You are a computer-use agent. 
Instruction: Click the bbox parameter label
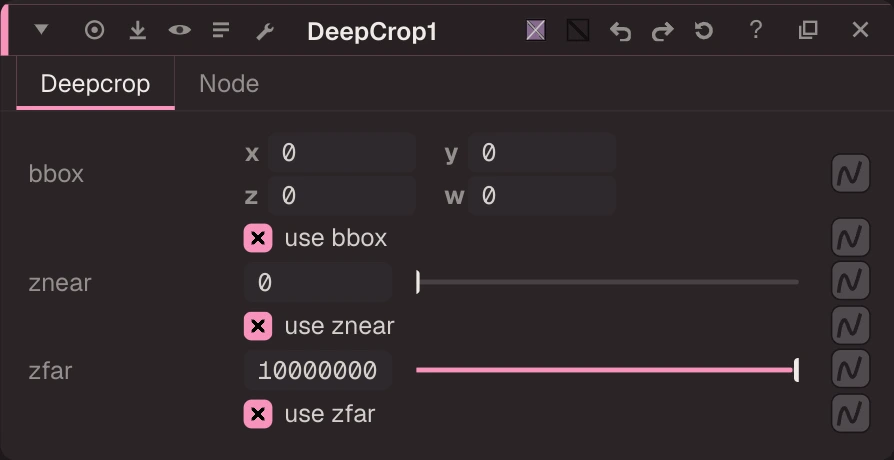pyautogui.click(x=56, y=174)
